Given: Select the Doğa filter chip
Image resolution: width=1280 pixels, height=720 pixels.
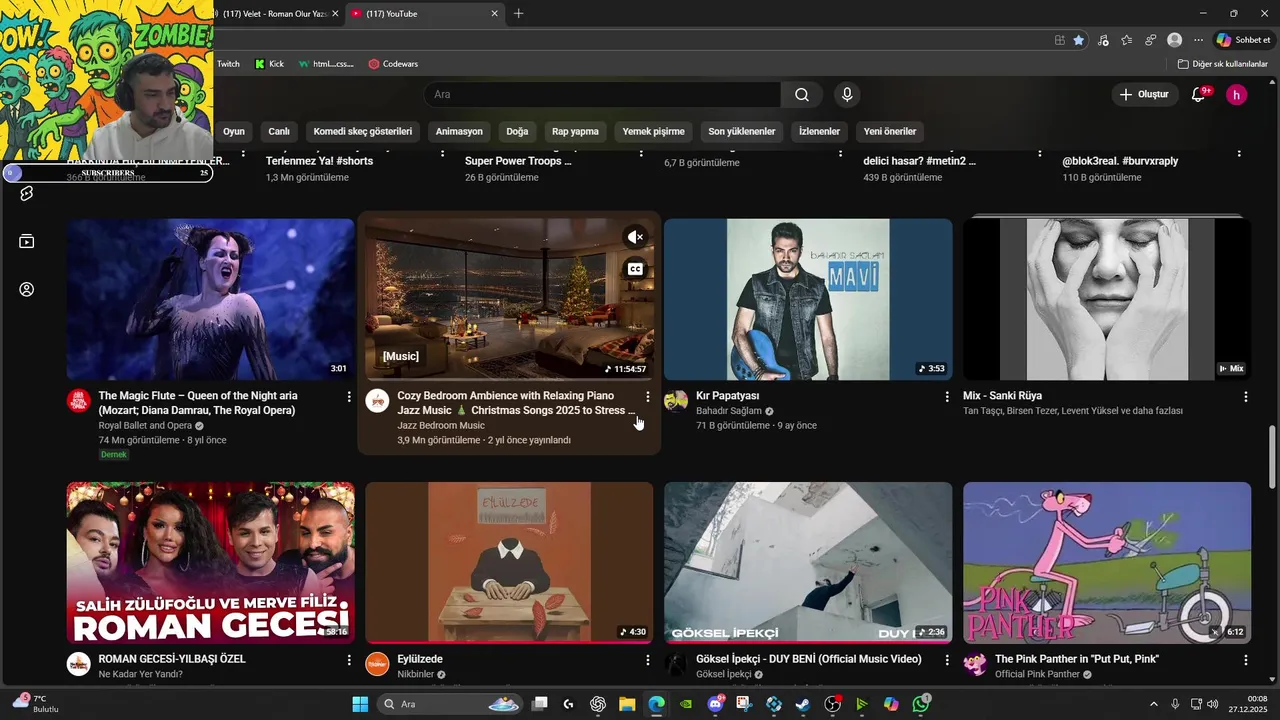Looking at the screenshot, I should (x=517, y=131).
